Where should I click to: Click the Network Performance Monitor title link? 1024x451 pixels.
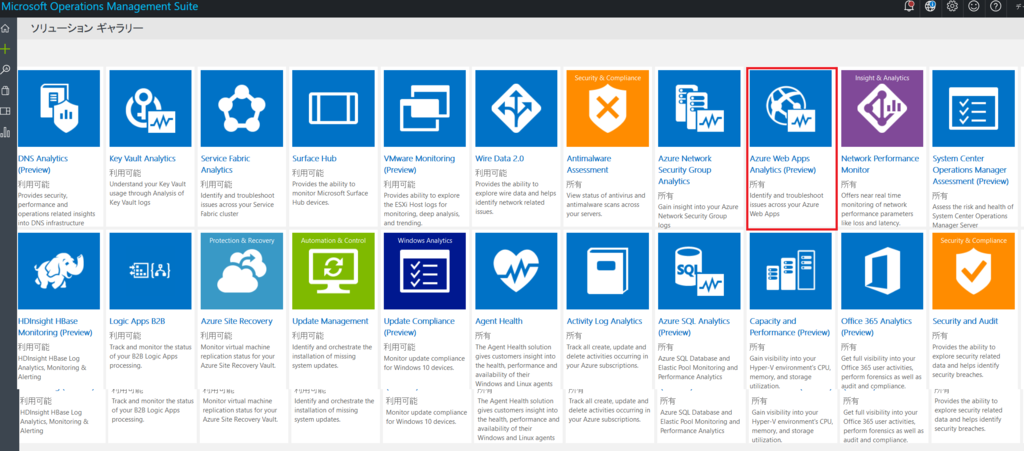tap(880, 164)
